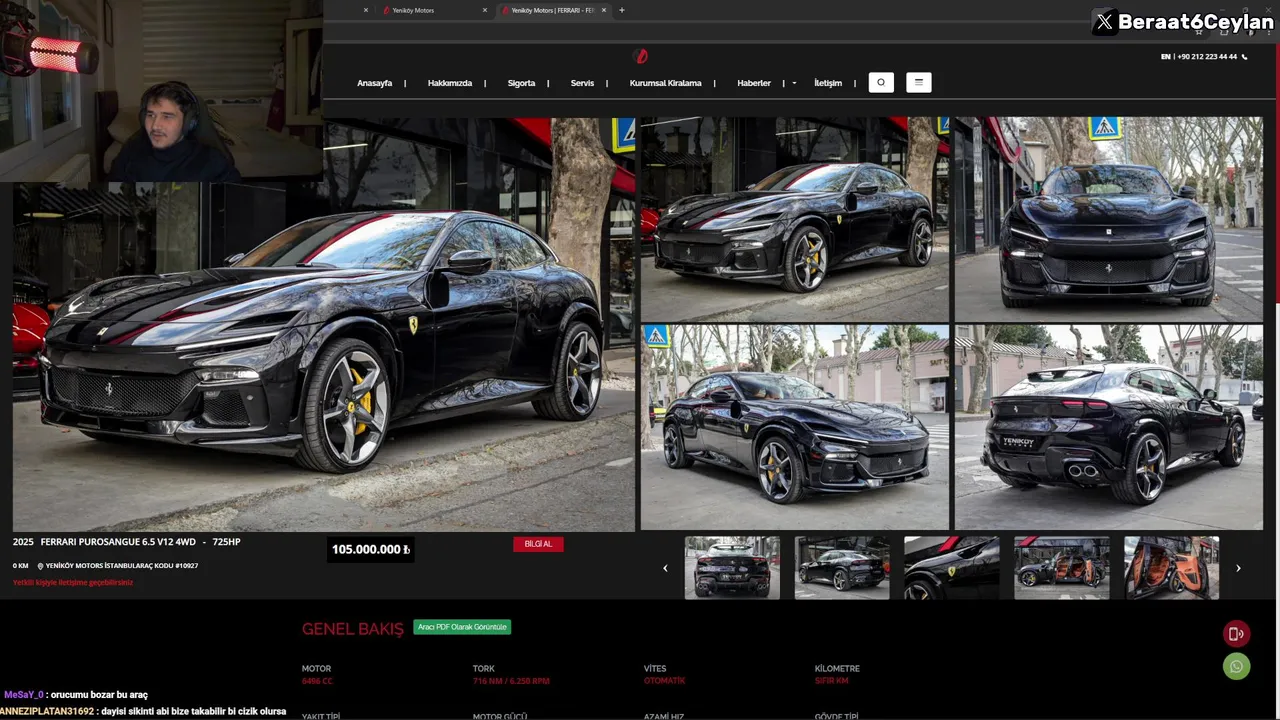Screen dimensions: 1280x720
Task: Open the green WhatsApp chat button
Action: click(1236, 666)
